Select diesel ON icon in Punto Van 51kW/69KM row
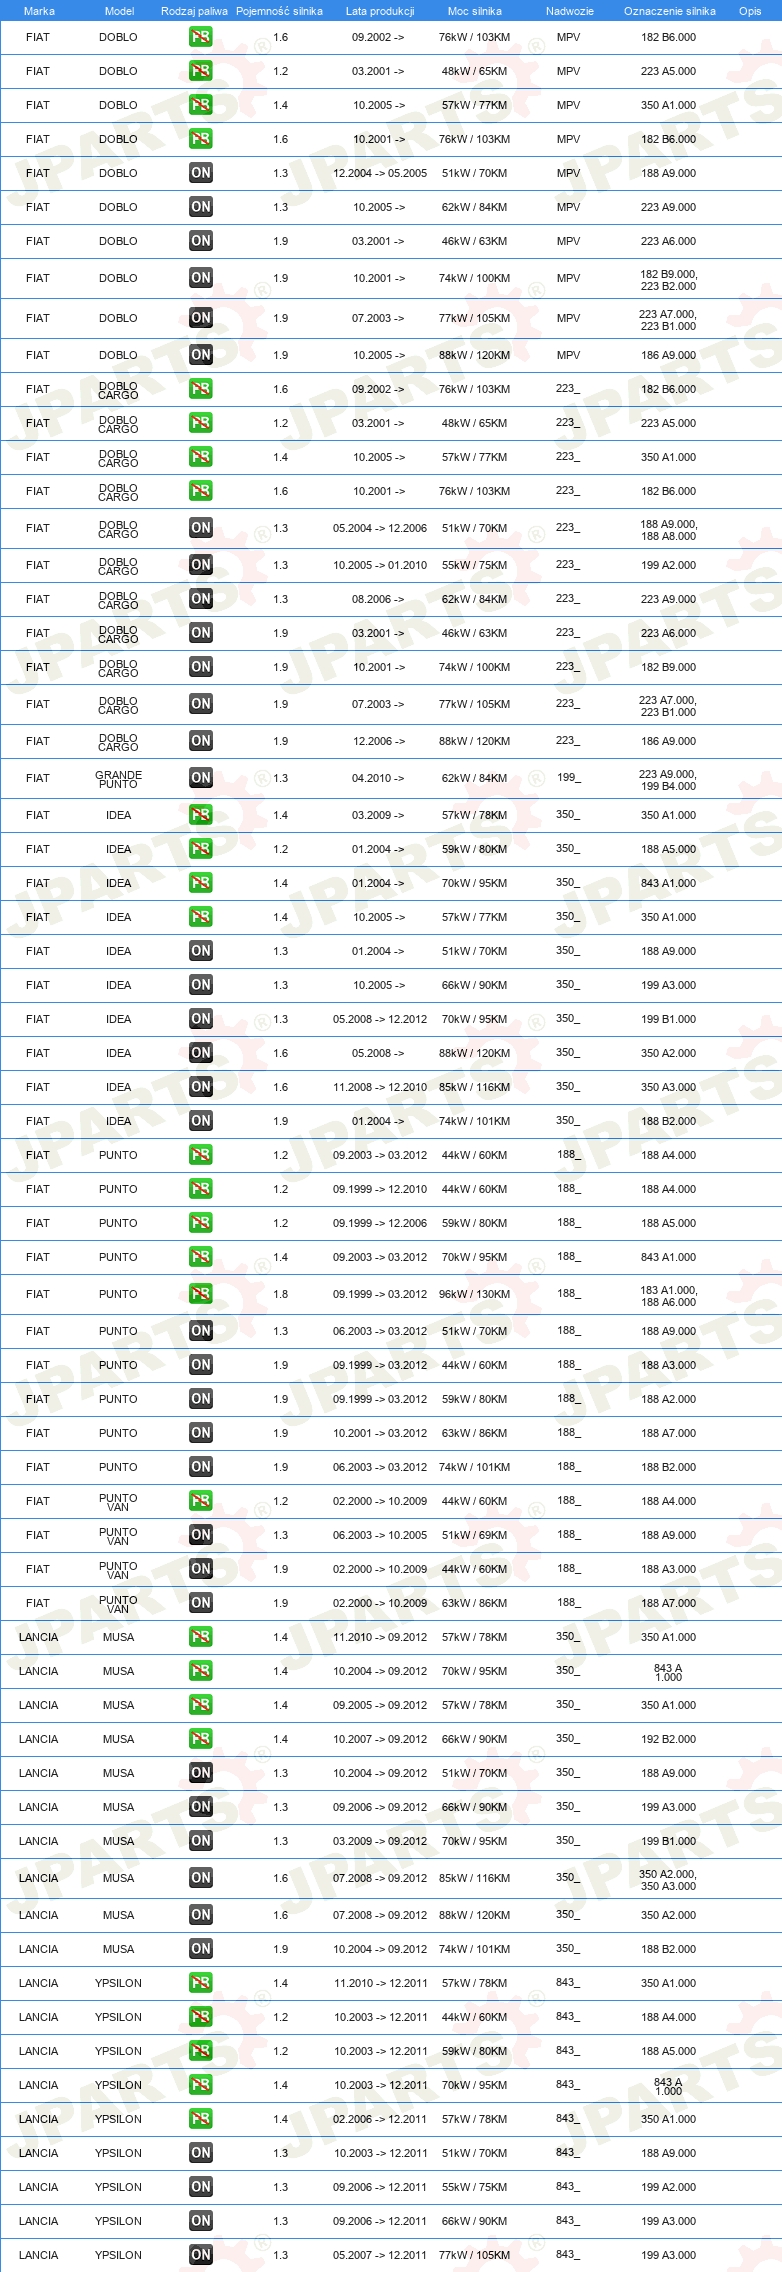Image resolution: width=782 pixels, height=2272 pixels. (201, 1535)
